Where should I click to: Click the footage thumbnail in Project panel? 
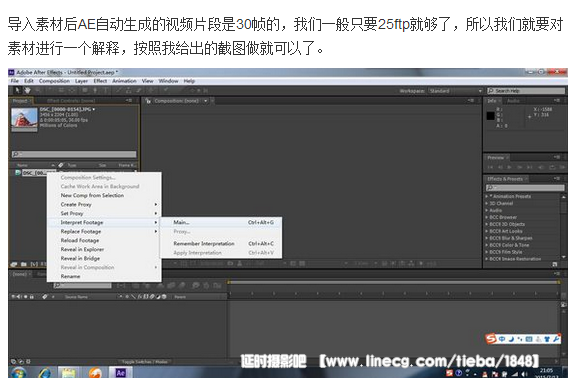click(24, 119)
